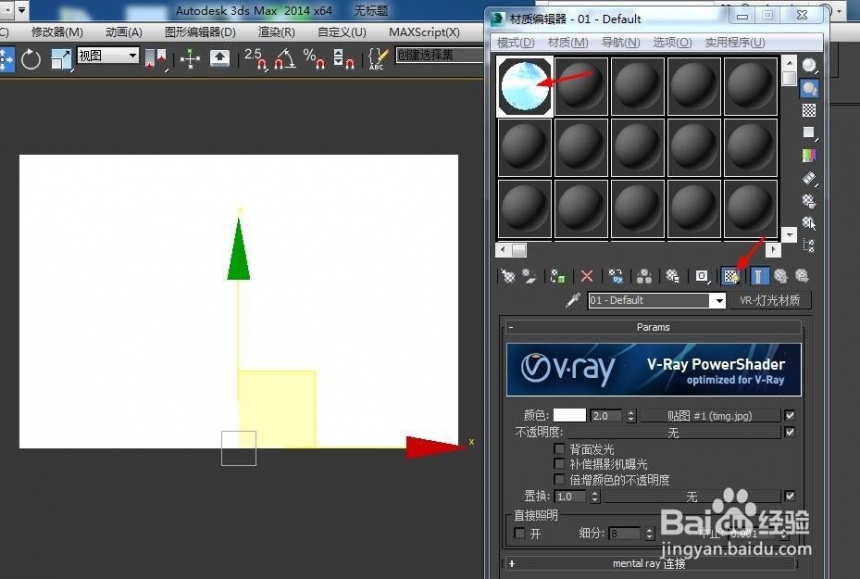The image size is (860, 579).
Task: Click Video Color Check icon
Action: click(809, 156)
